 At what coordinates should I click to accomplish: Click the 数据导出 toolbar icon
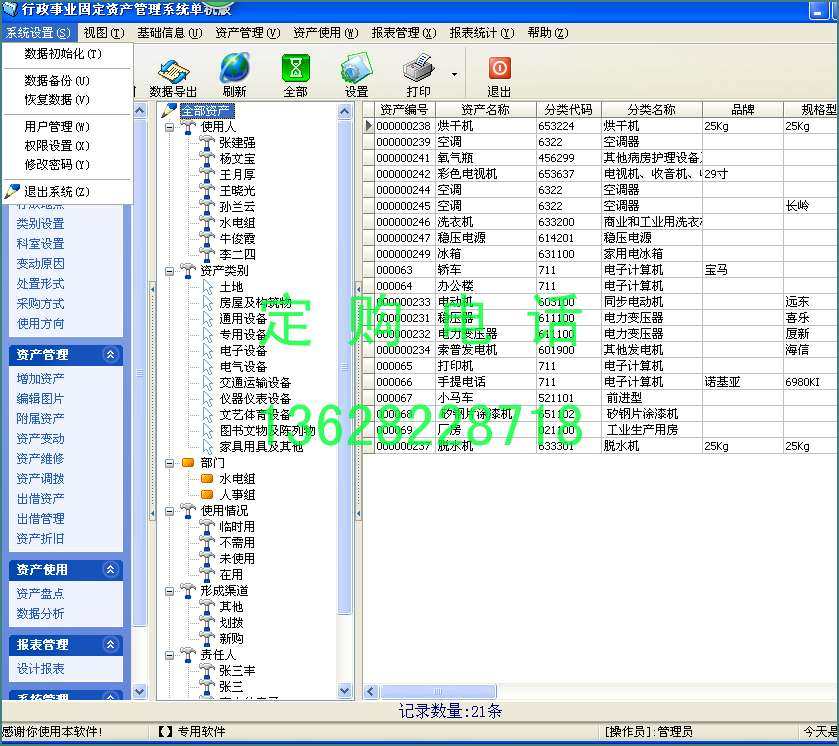pos(173,70)
